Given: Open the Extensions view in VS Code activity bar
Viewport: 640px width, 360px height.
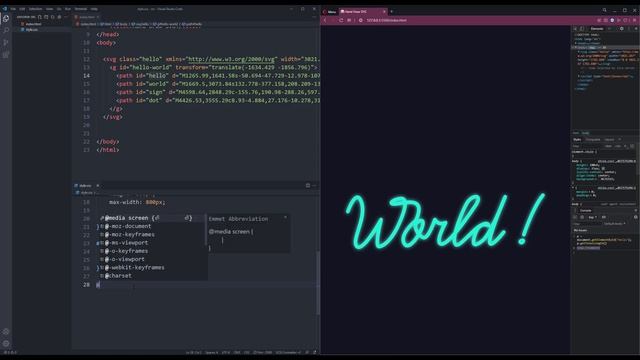Looking at the screenshot, I should coord(6,54).
